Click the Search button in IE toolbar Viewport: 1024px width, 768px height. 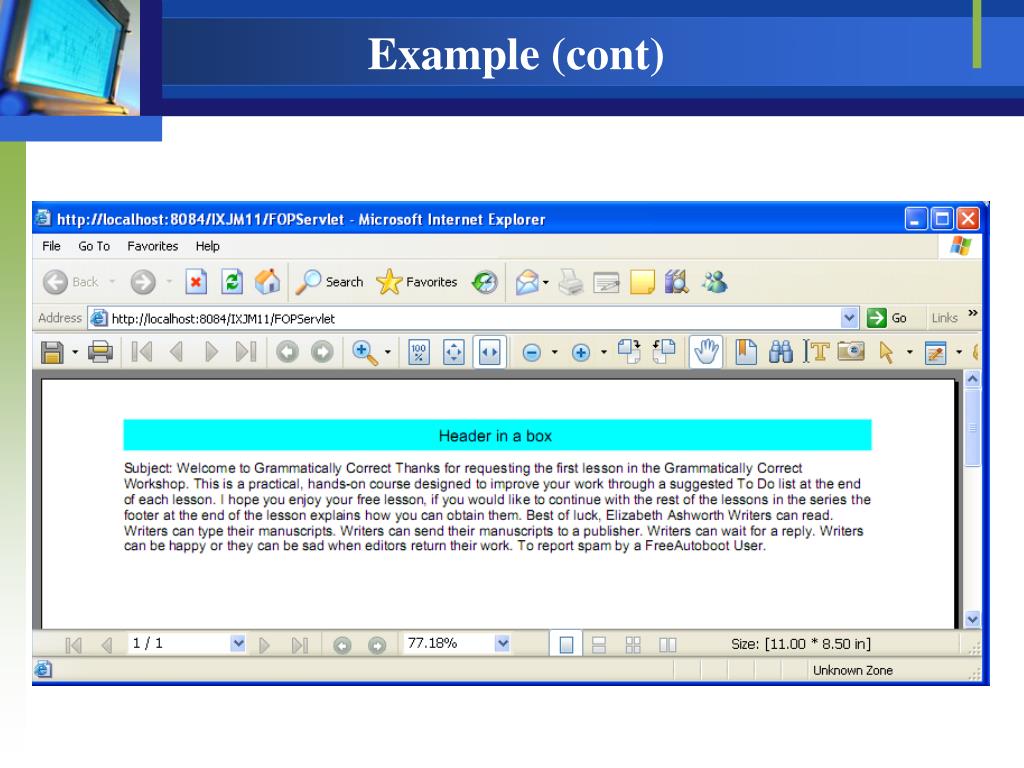point(329,282)
